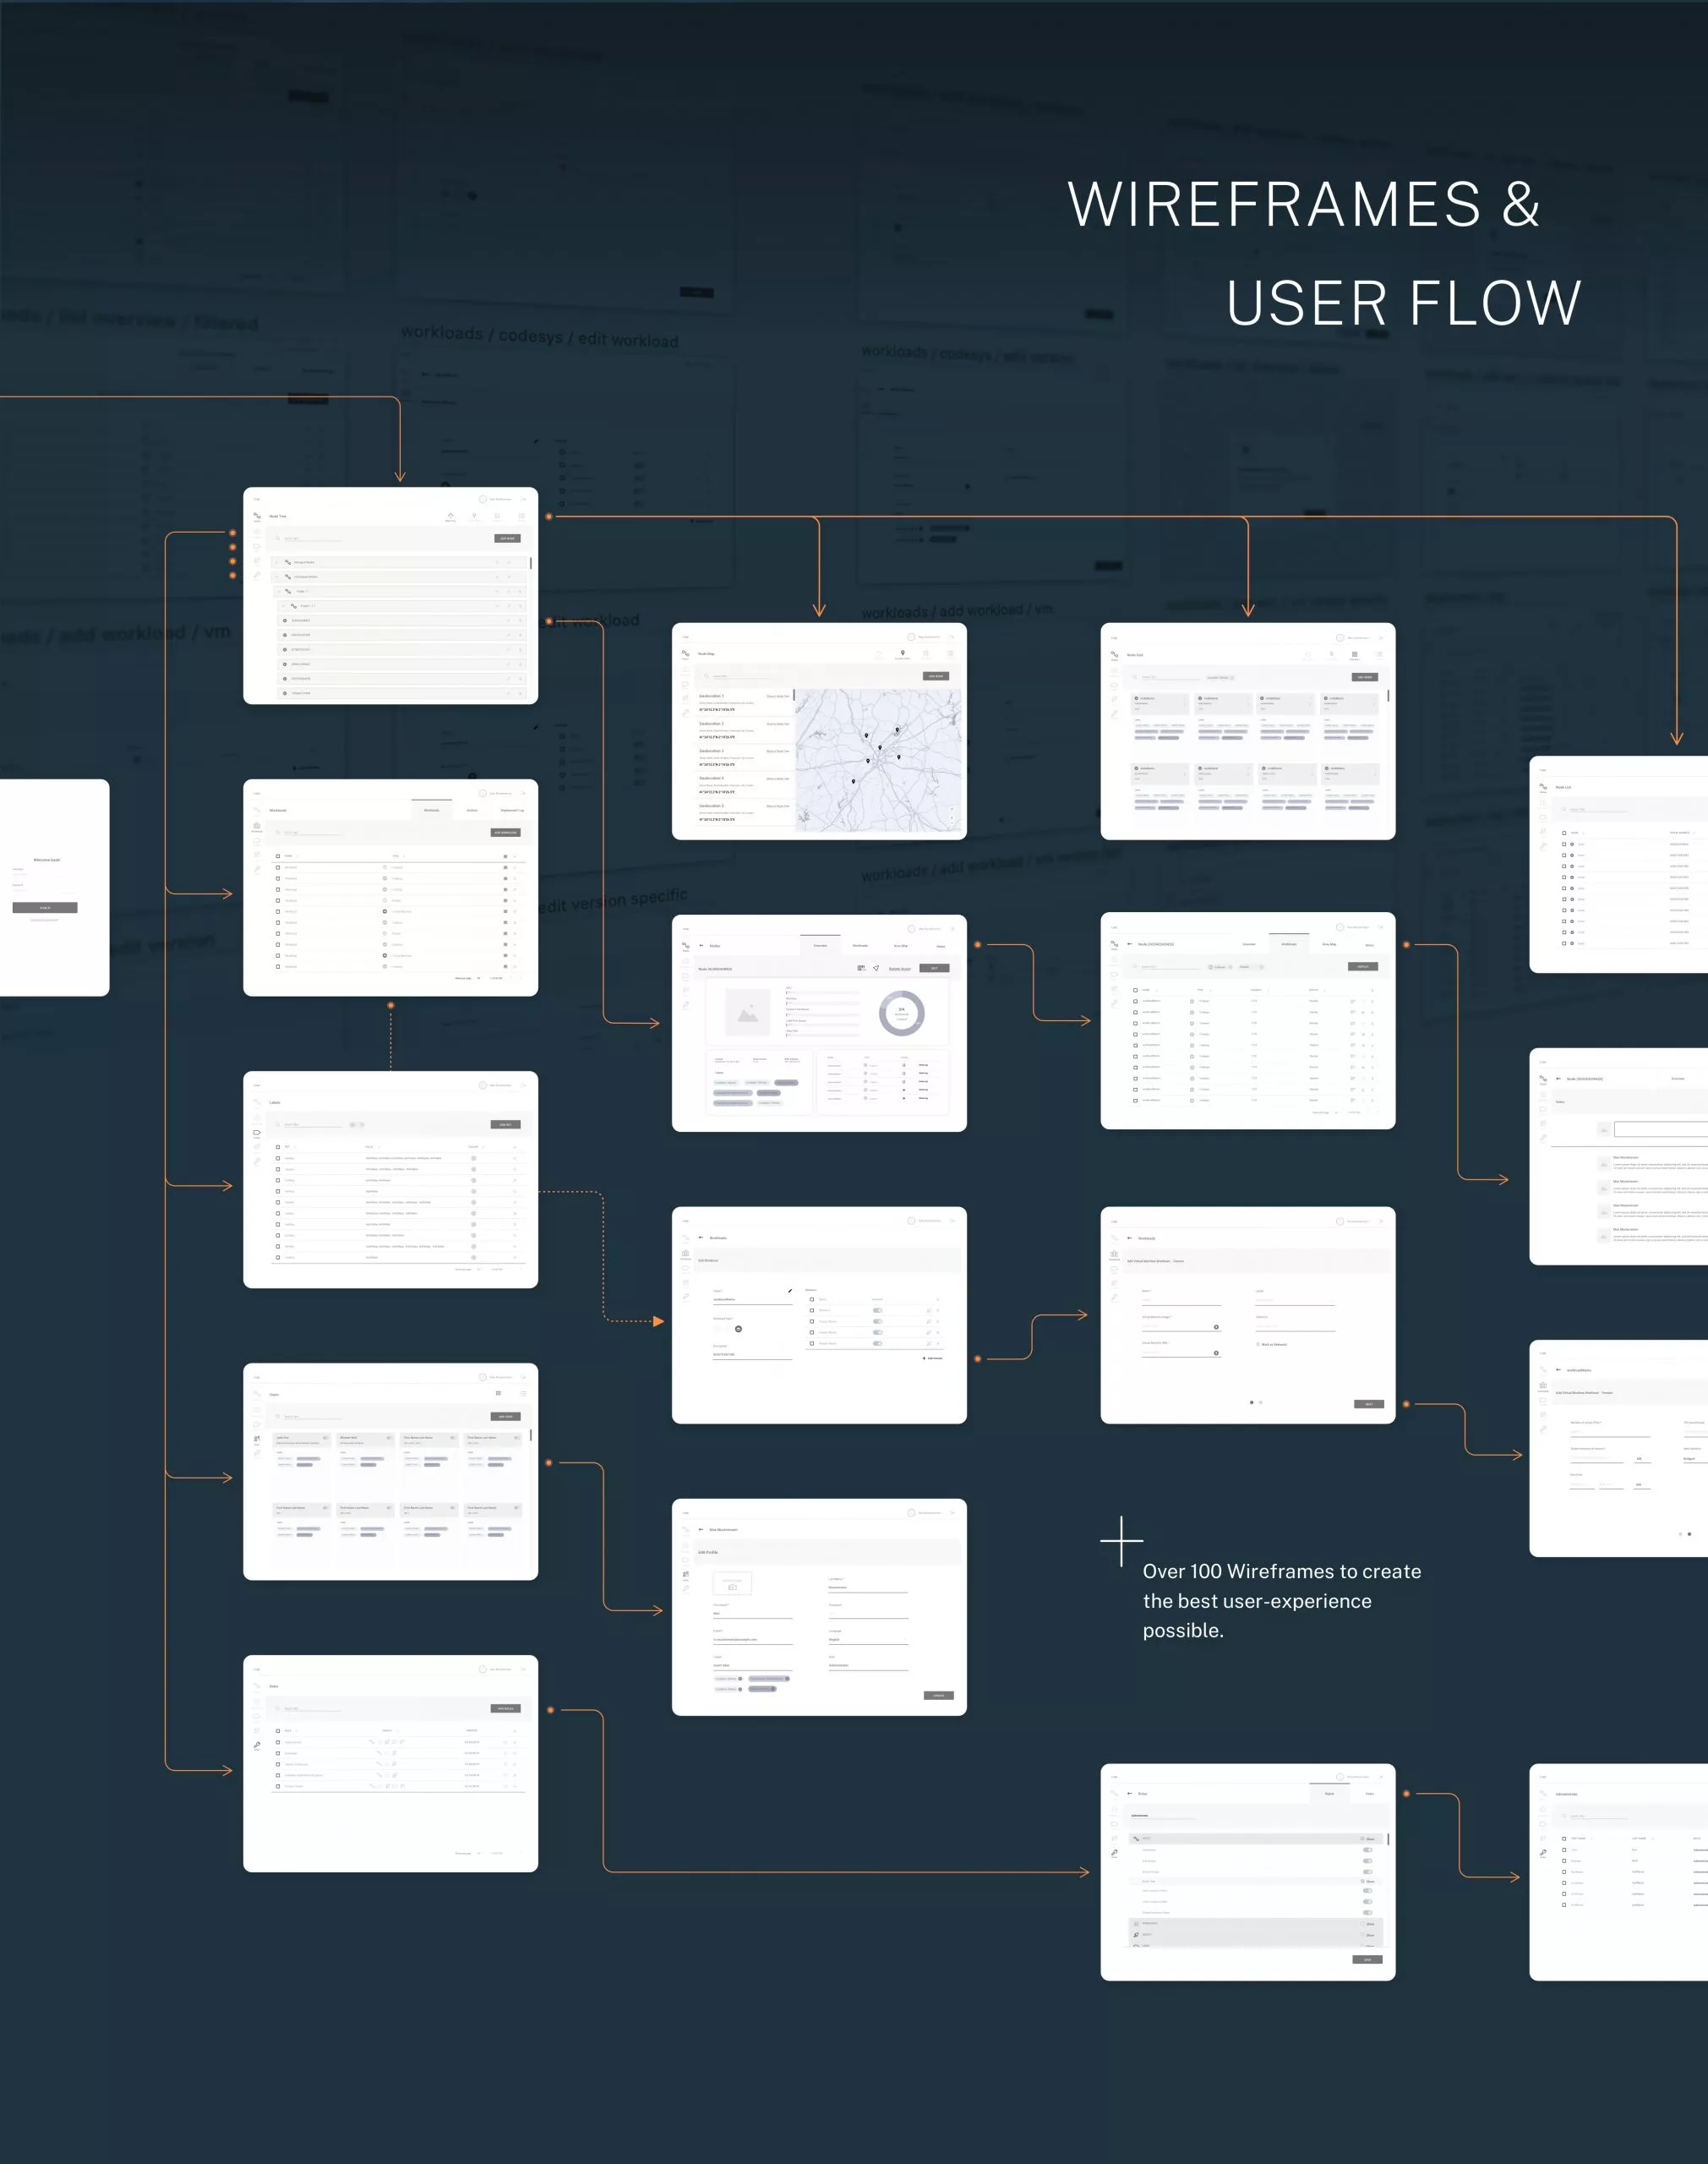
Task: Open the Remote Access link
Action: click(901, 969)
